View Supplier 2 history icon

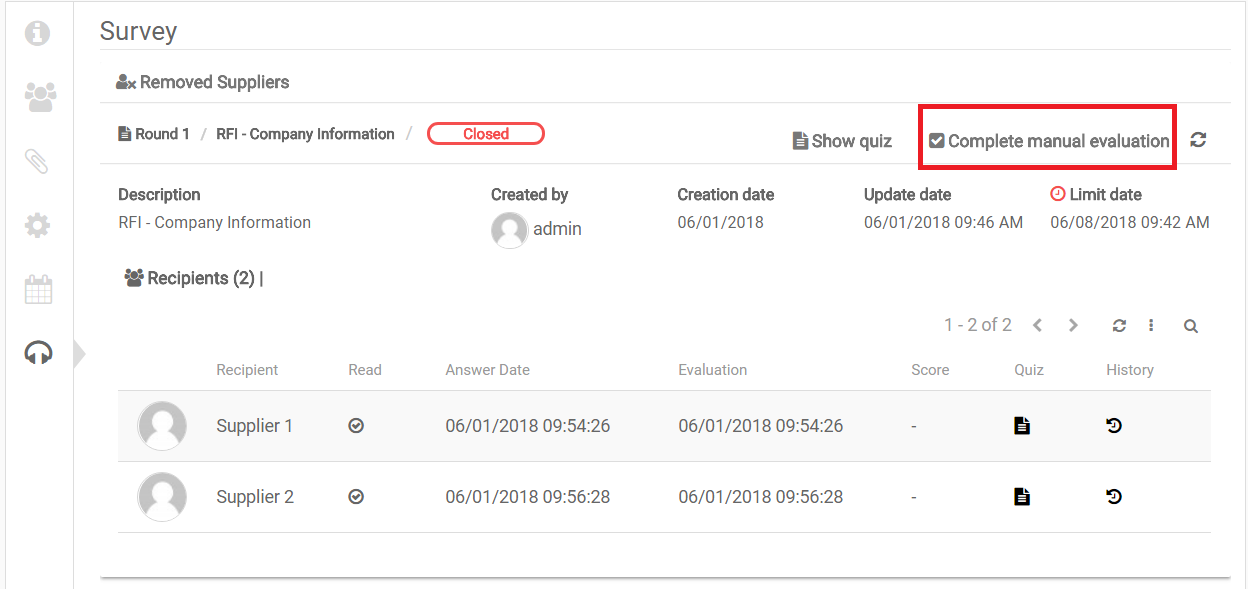pos(1114,497)
